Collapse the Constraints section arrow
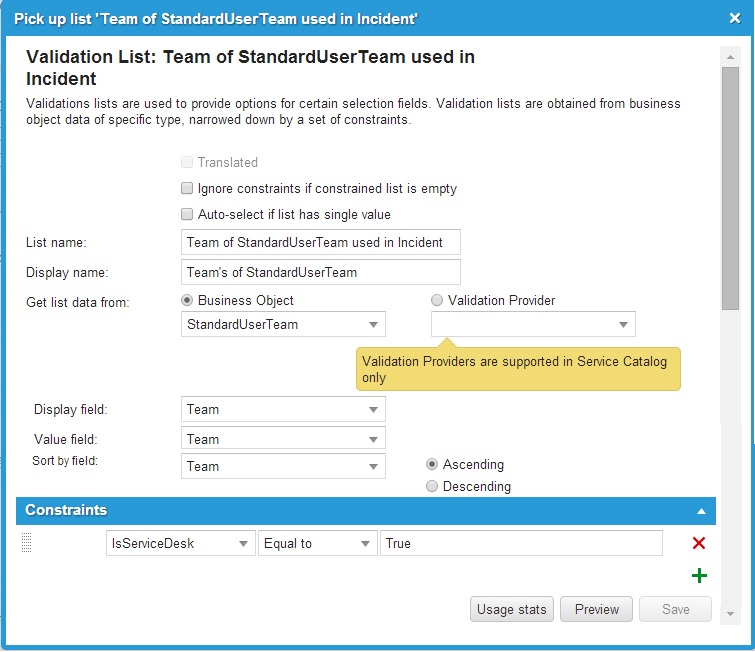755x652 pixels. point(702,511)
